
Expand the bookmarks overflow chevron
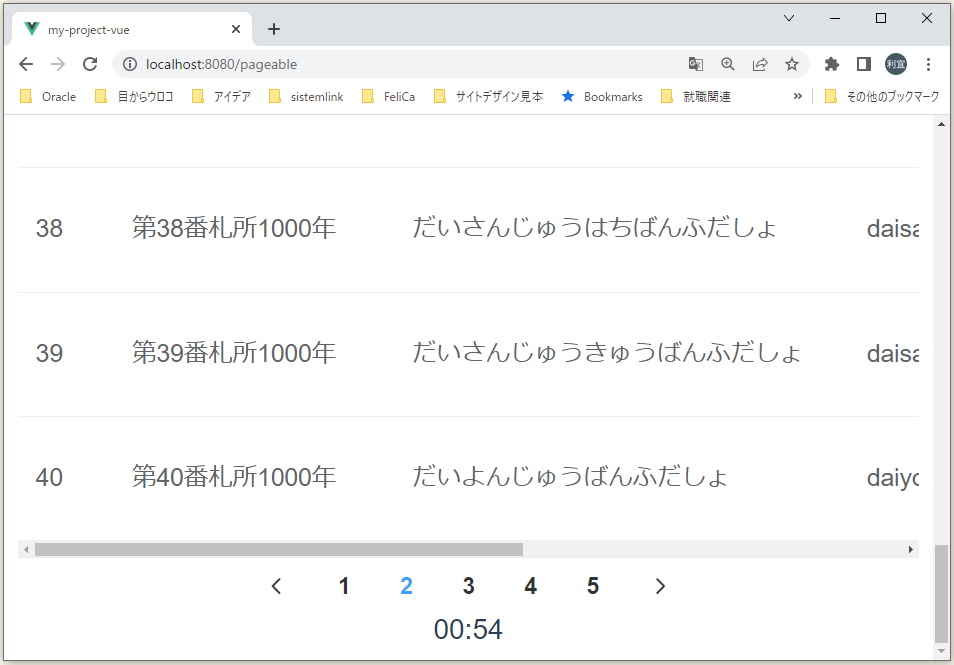(x=797, y=96)
